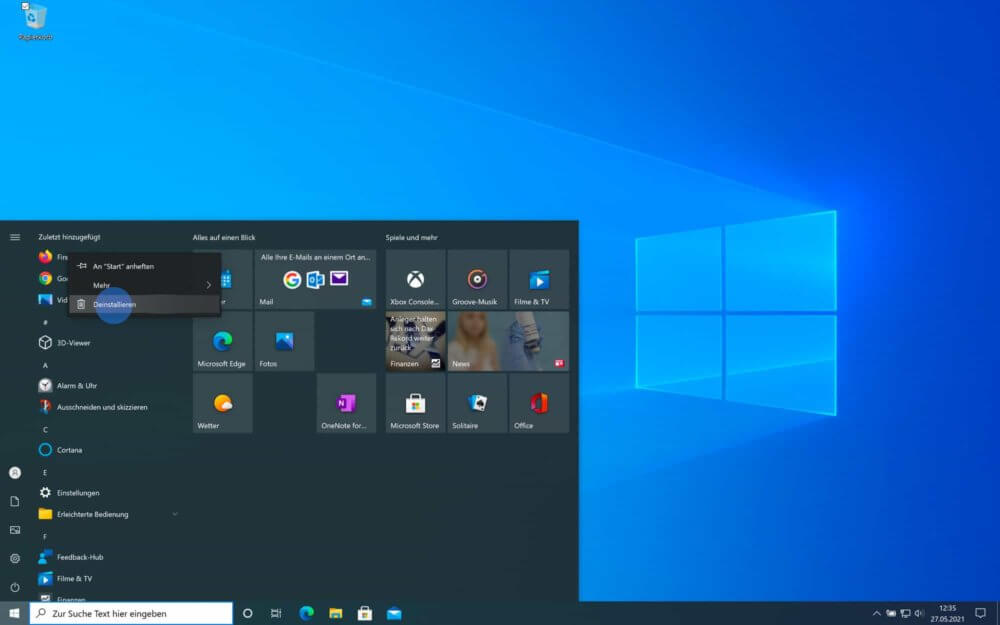Open Alarm & Uhr from the app list
The image size is (1000, 625).
[x=77, y=385]
